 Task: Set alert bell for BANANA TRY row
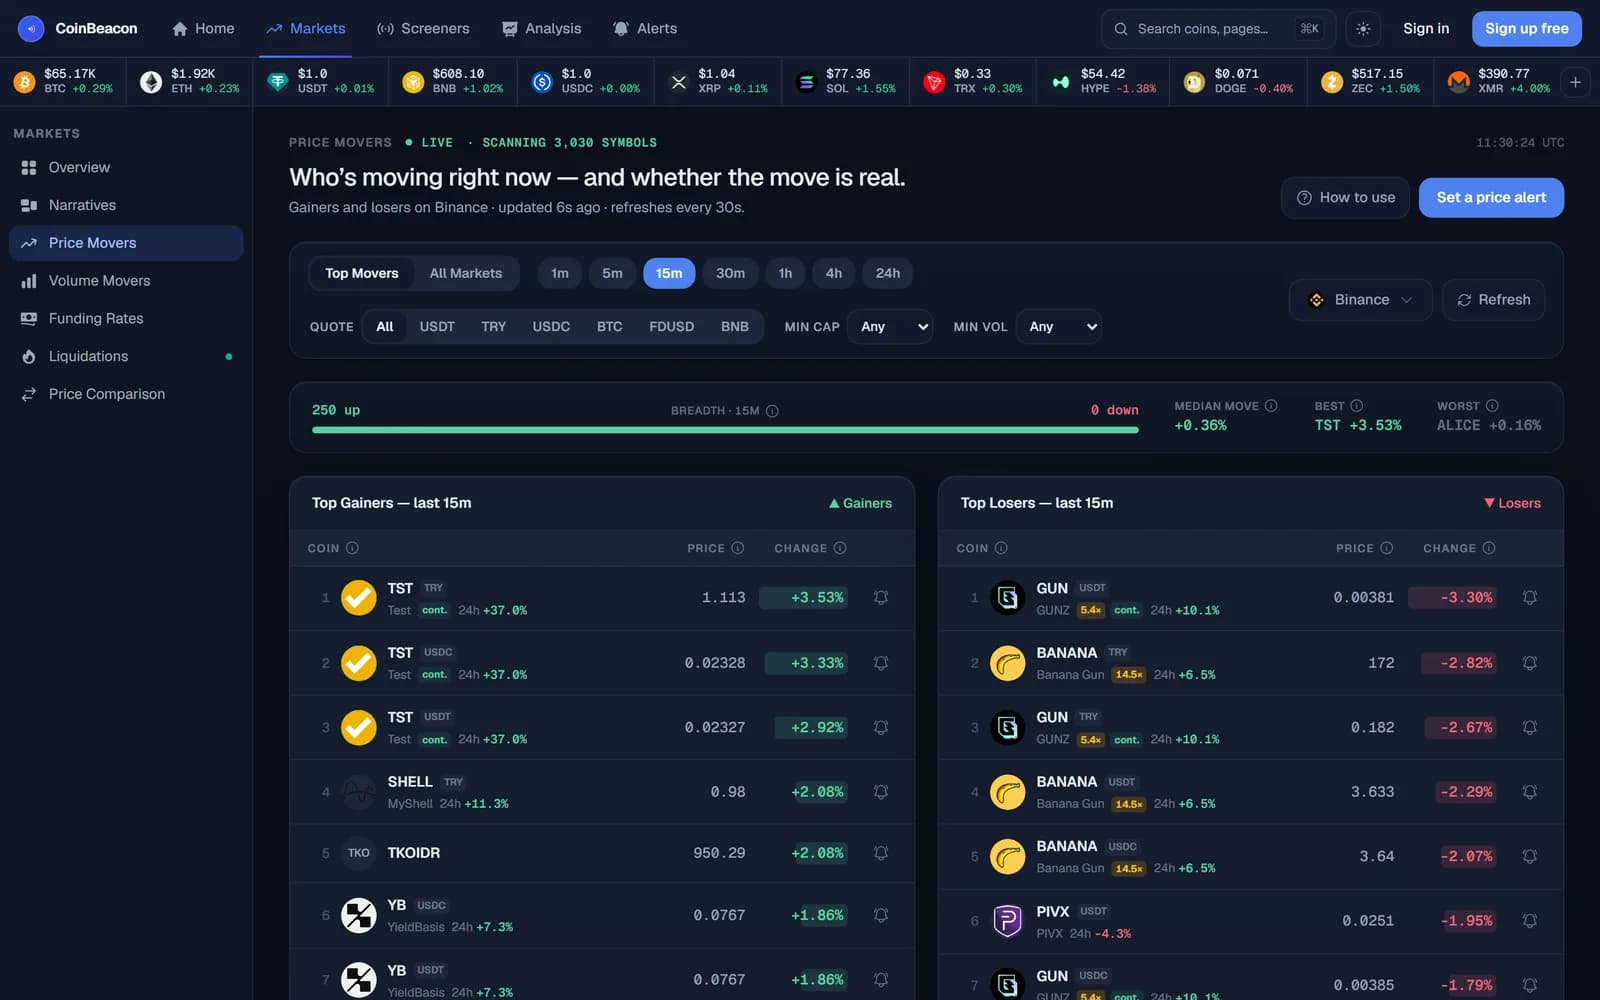[x=1530, y=663]
